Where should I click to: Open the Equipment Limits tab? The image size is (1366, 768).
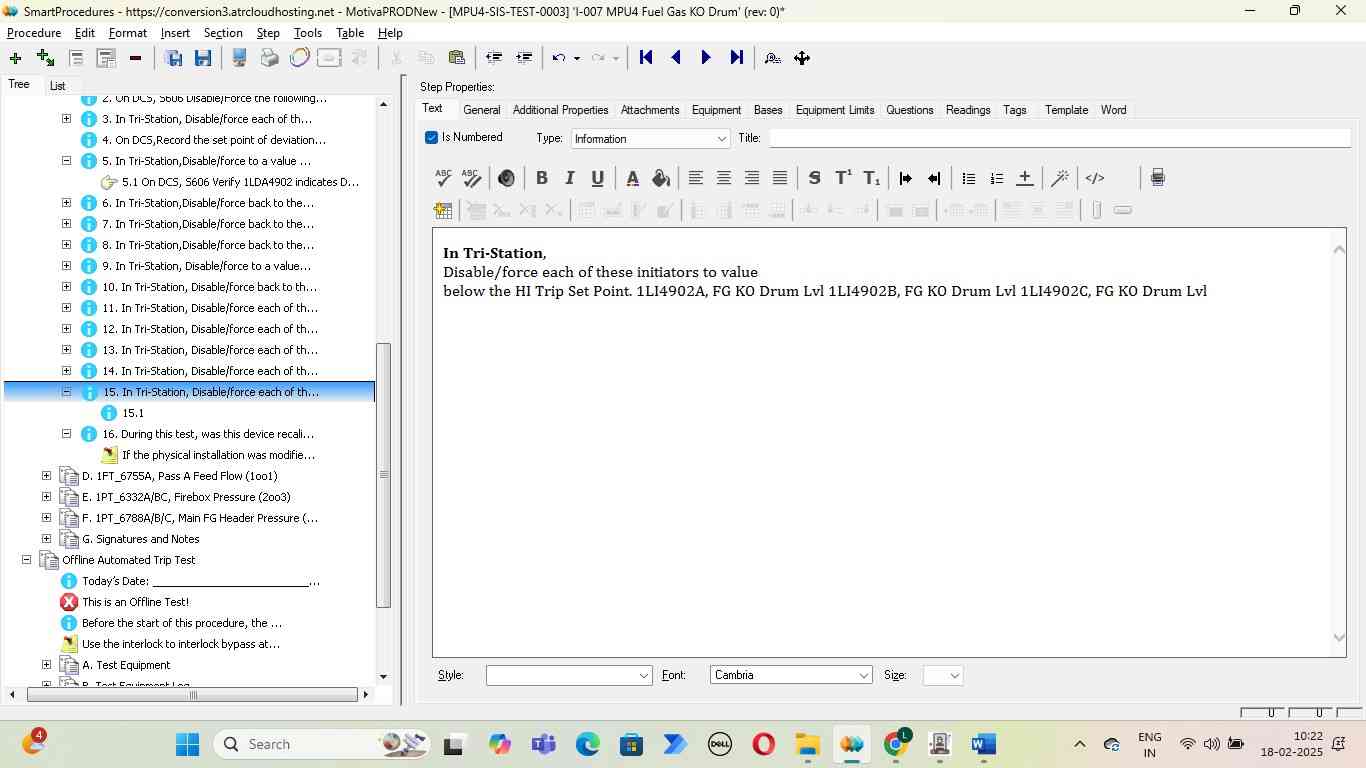[834, 110]
